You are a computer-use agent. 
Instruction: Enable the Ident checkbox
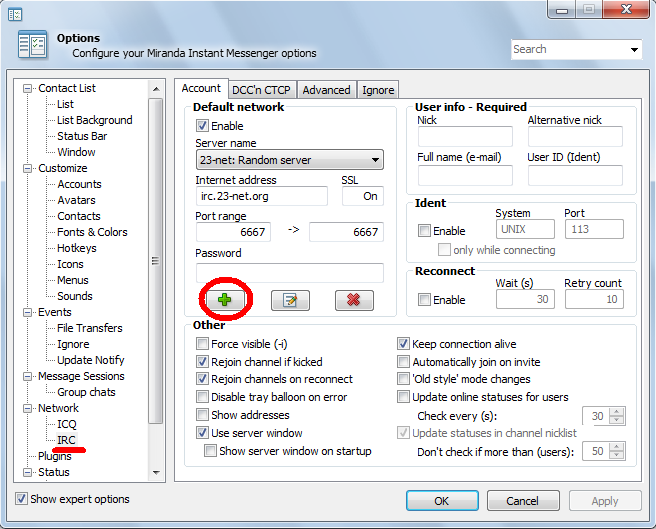(424, 231)
